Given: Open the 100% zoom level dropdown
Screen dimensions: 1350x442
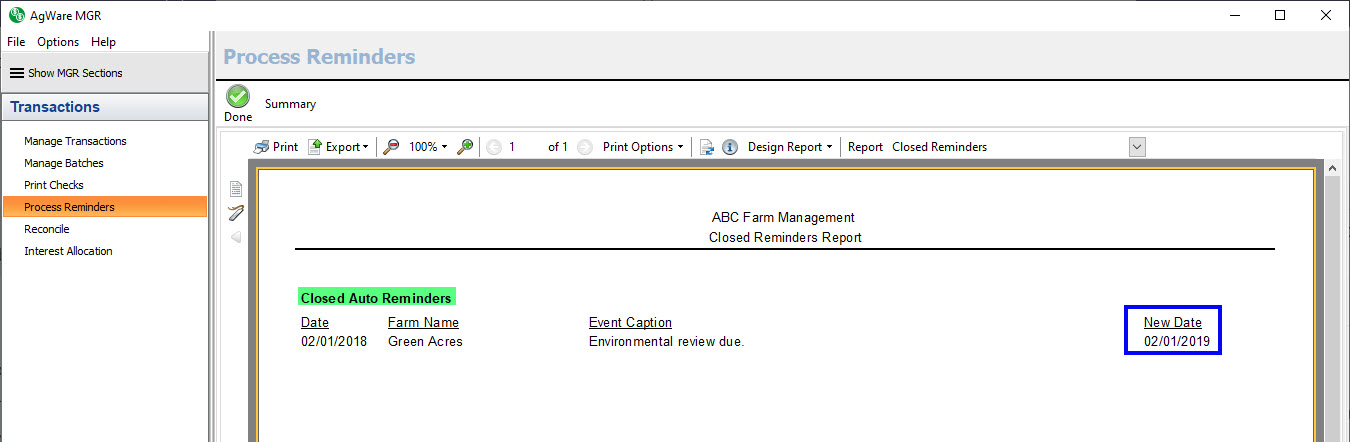Looking at the screenshot, I should [x=428, y=147].
